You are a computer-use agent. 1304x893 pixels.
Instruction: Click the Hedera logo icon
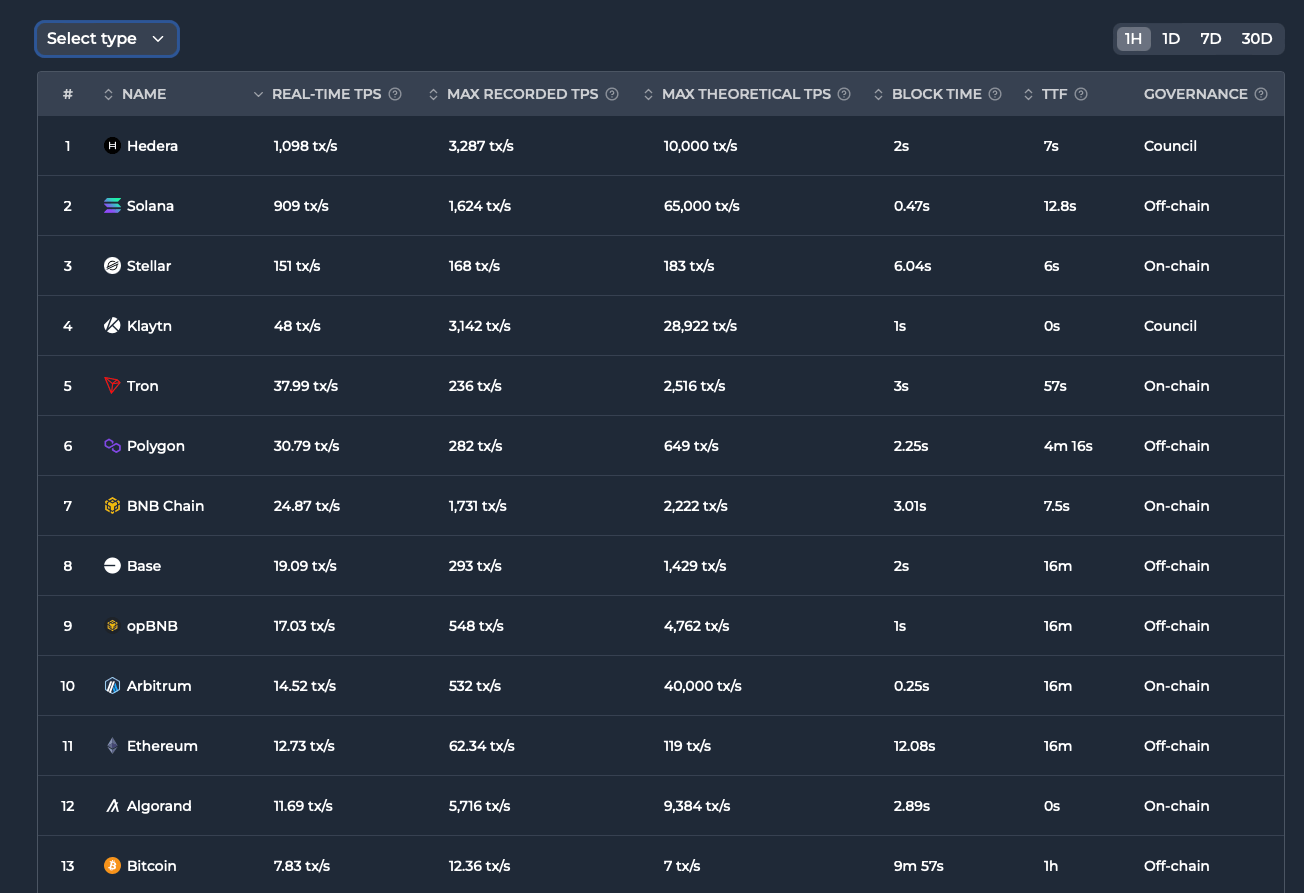[x=112, y=146]
